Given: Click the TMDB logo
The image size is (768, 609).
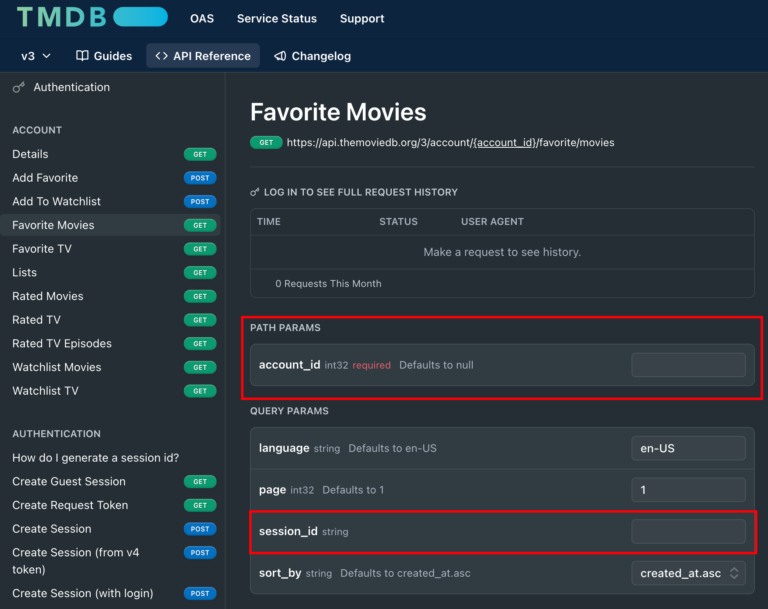Looking at the screenshot, I should coord(91,17).
